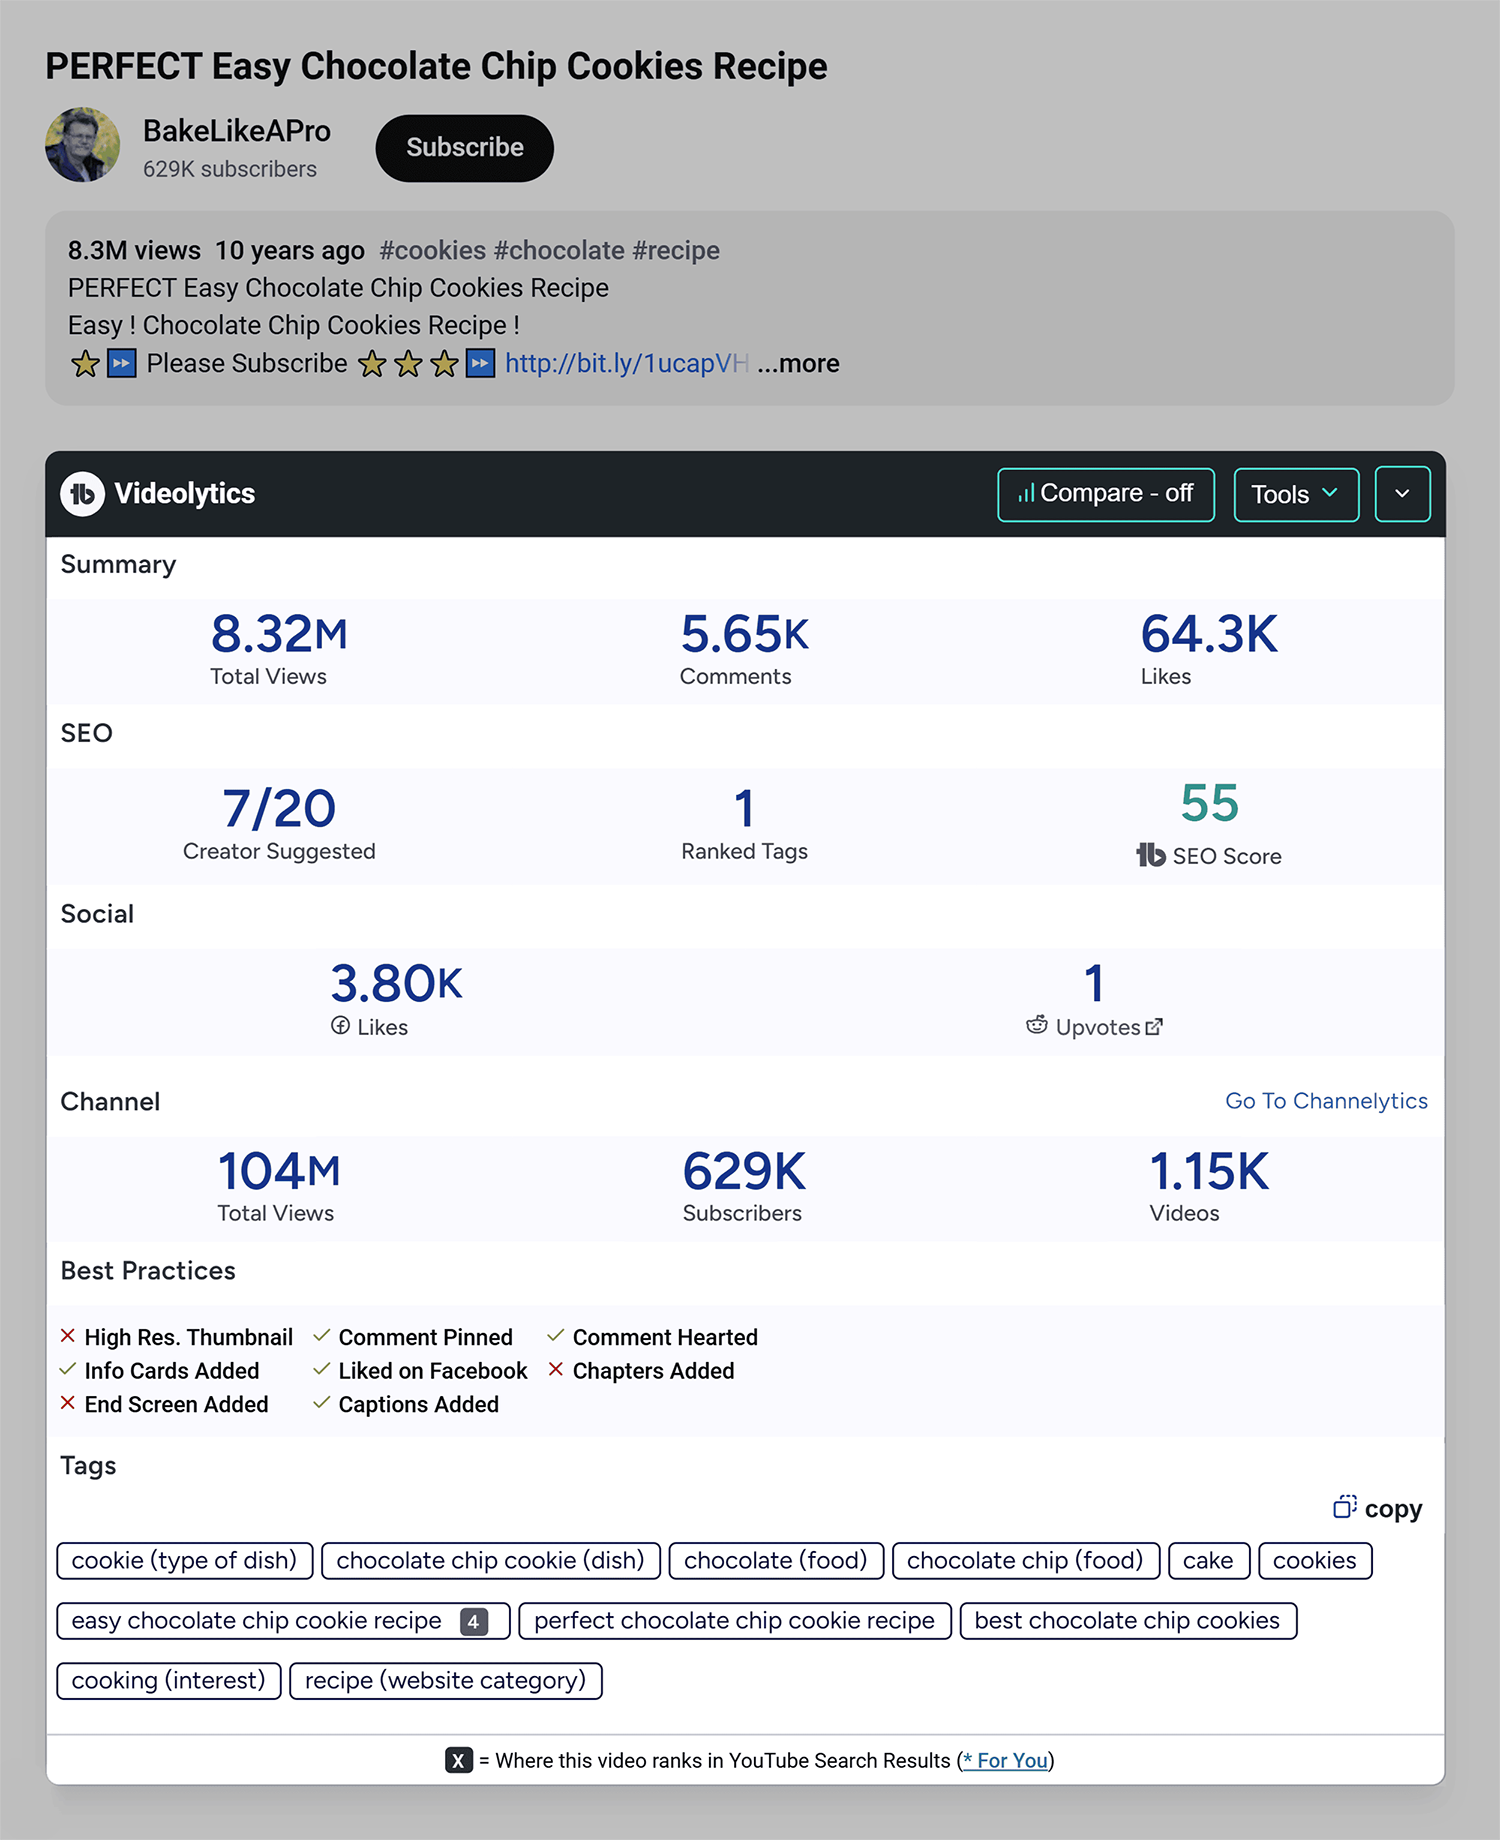Click the #recipe hashtag
1500x1840 pixels.
coord(676,250)
